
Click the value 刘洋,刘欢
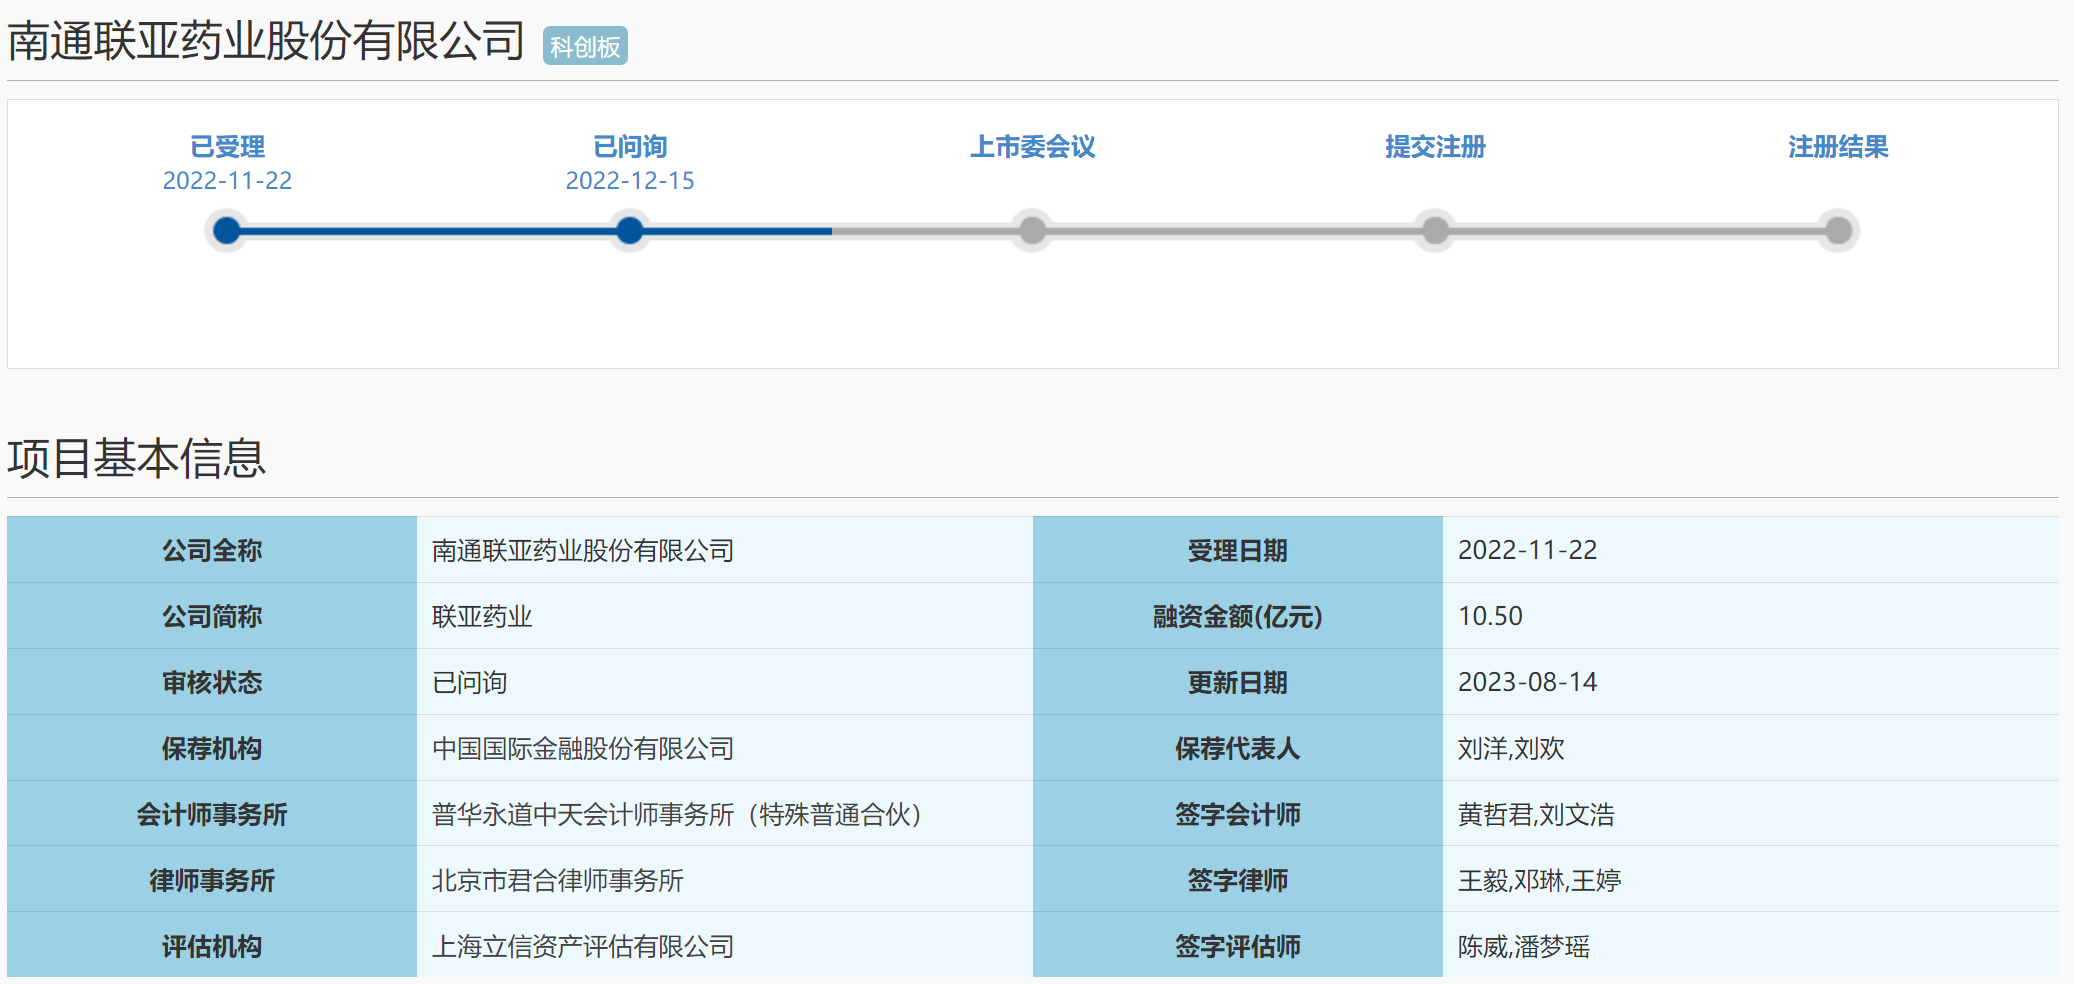coord(1511,749)
